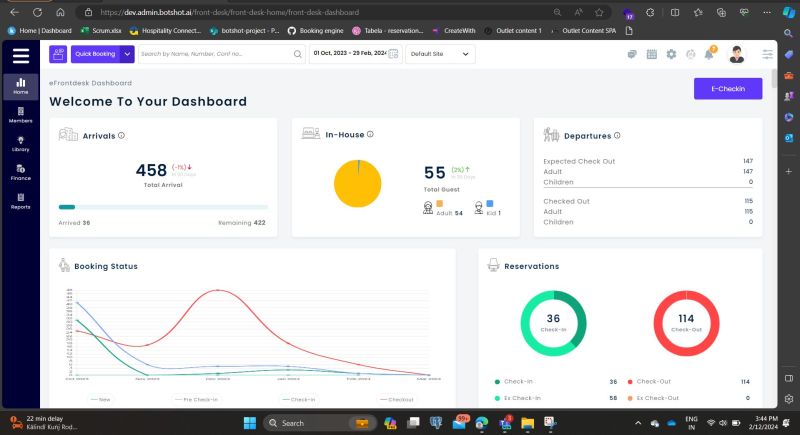Open Finance section in the sidebar

(21, 173)
